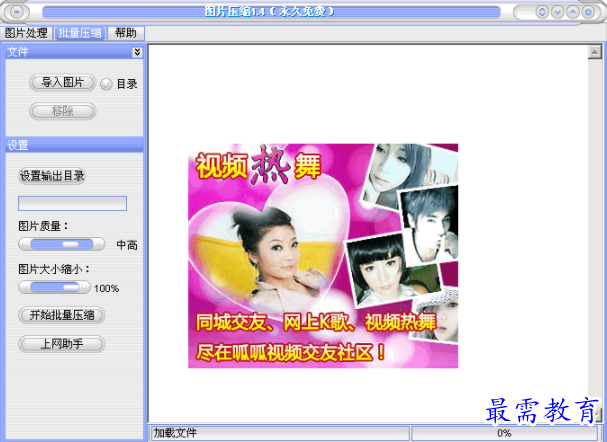Click the scrollbar up arrow in preview
Image resolution: width=607 pixels, height=442 pixels.
pos(594,52)
